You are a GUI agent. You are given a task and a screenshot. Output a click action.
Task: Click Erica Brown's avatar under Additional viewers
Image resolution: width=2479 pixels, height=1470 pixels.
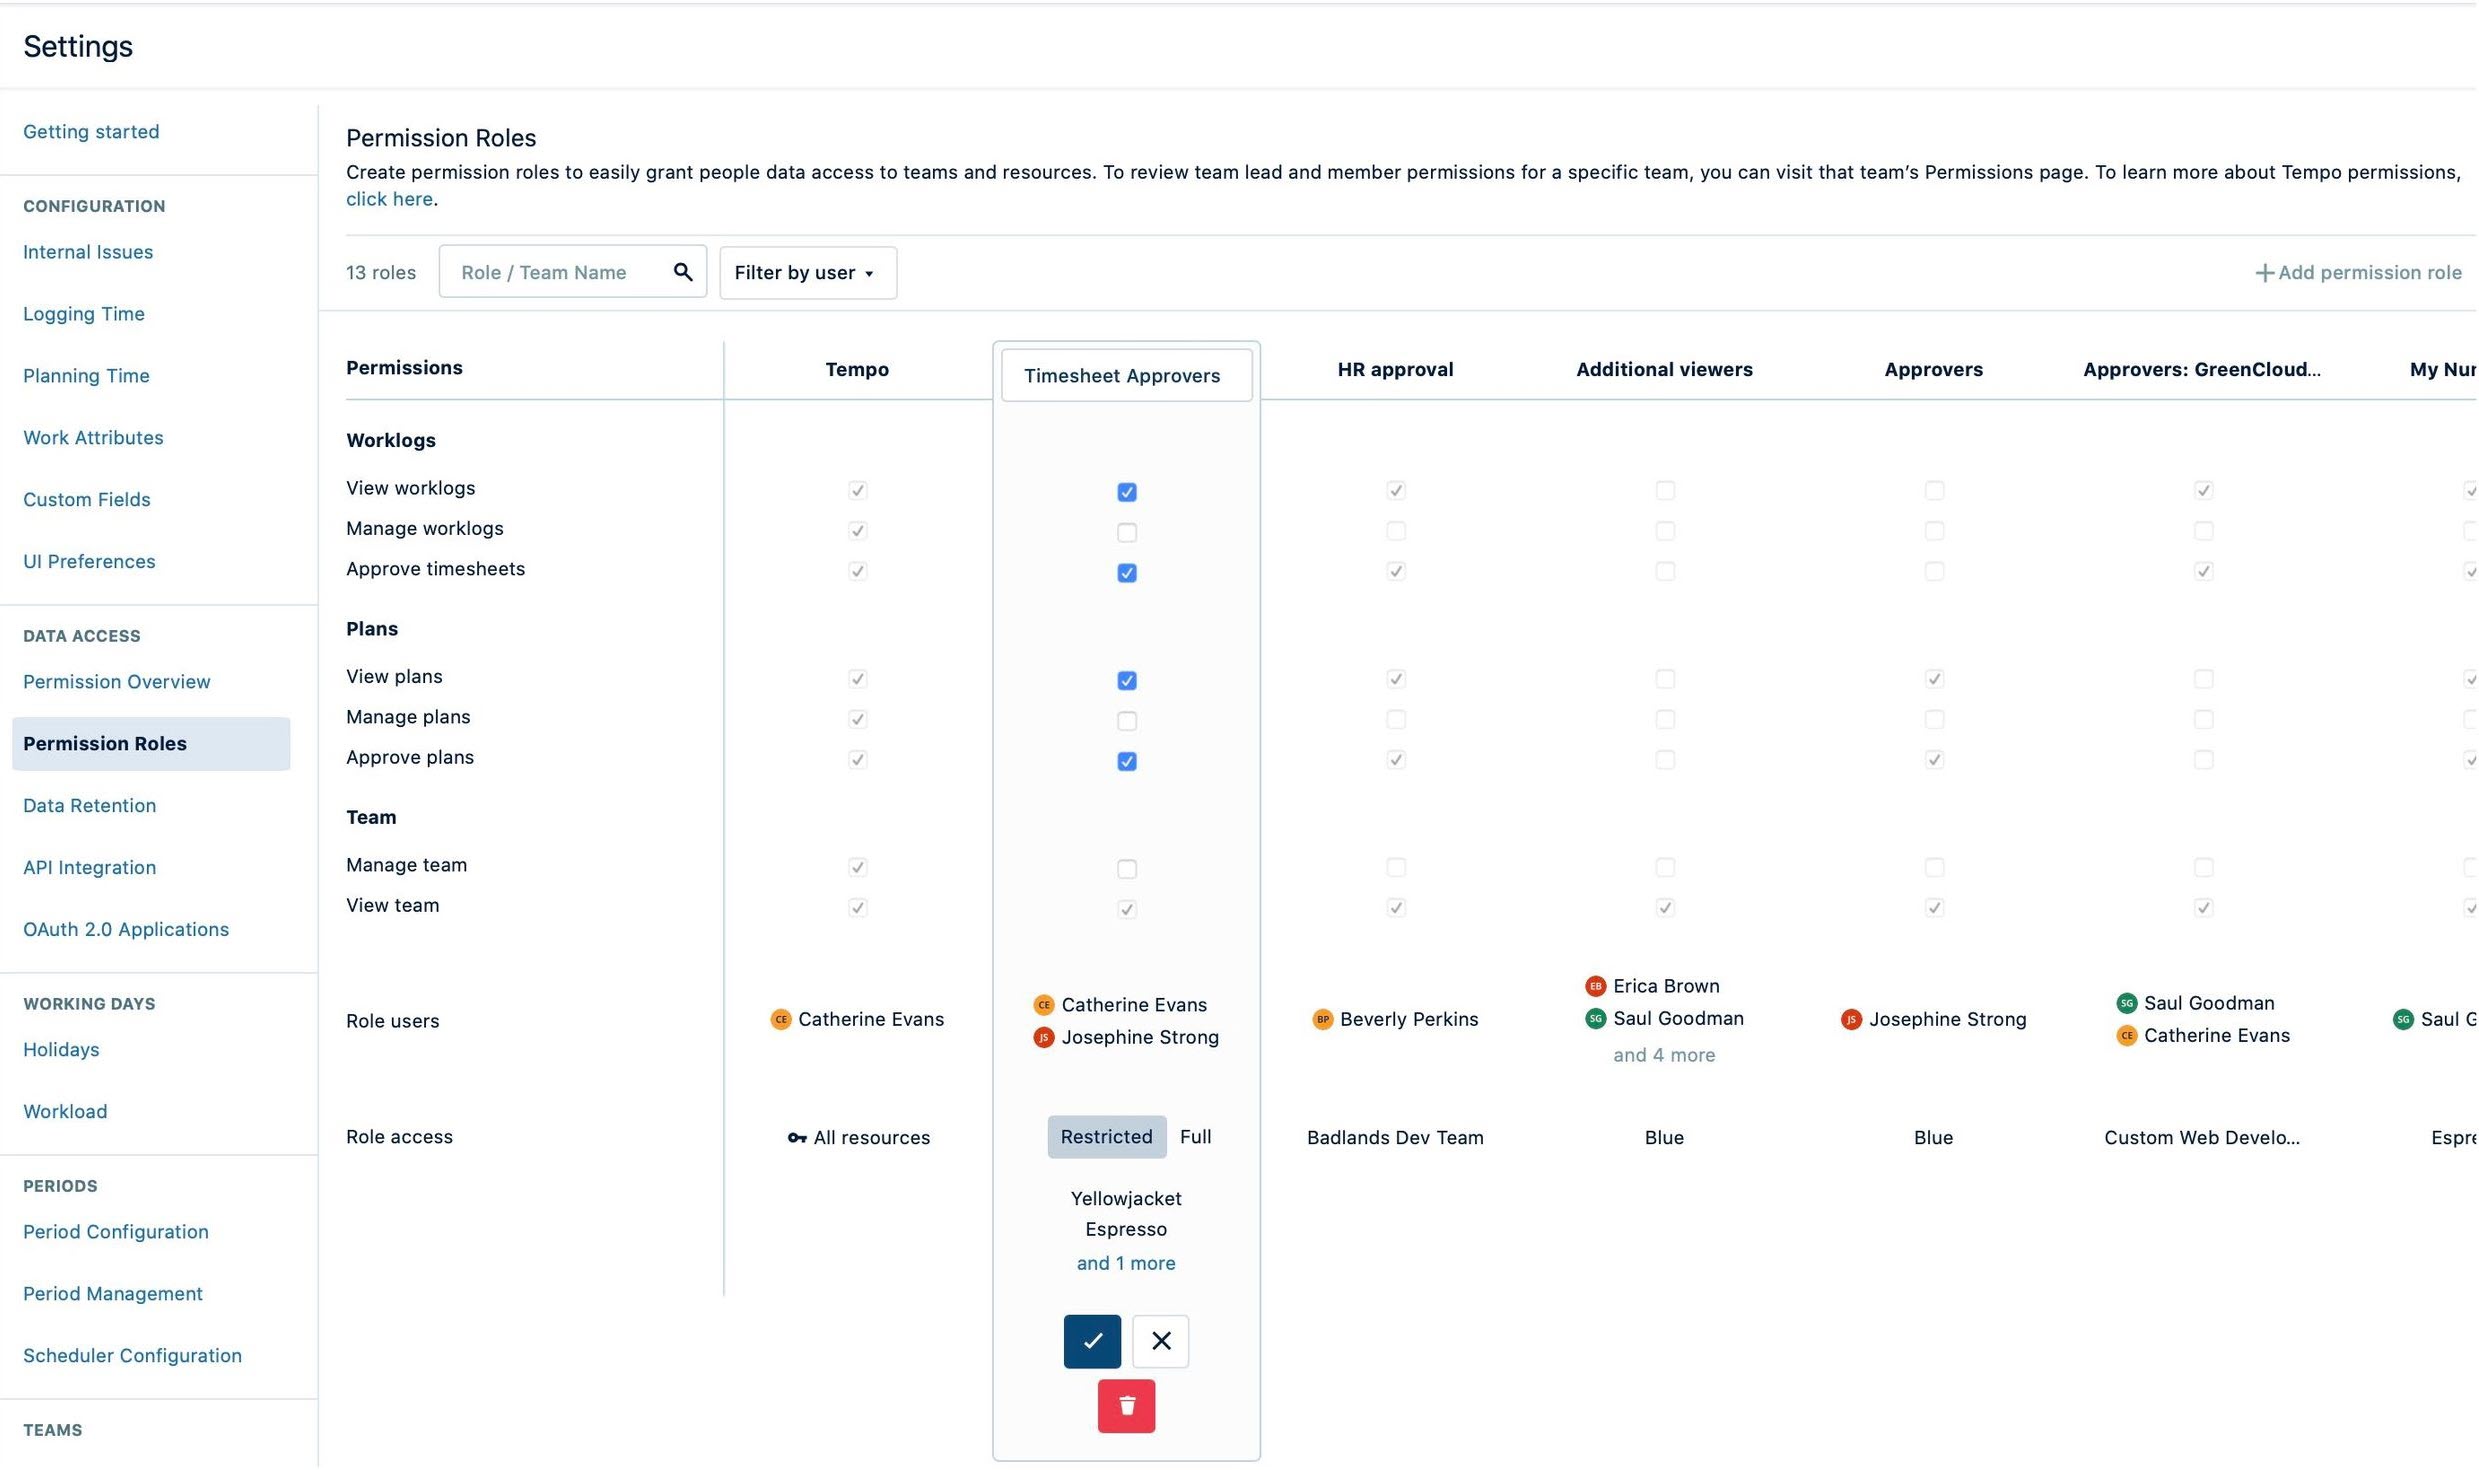(1596, 985)
